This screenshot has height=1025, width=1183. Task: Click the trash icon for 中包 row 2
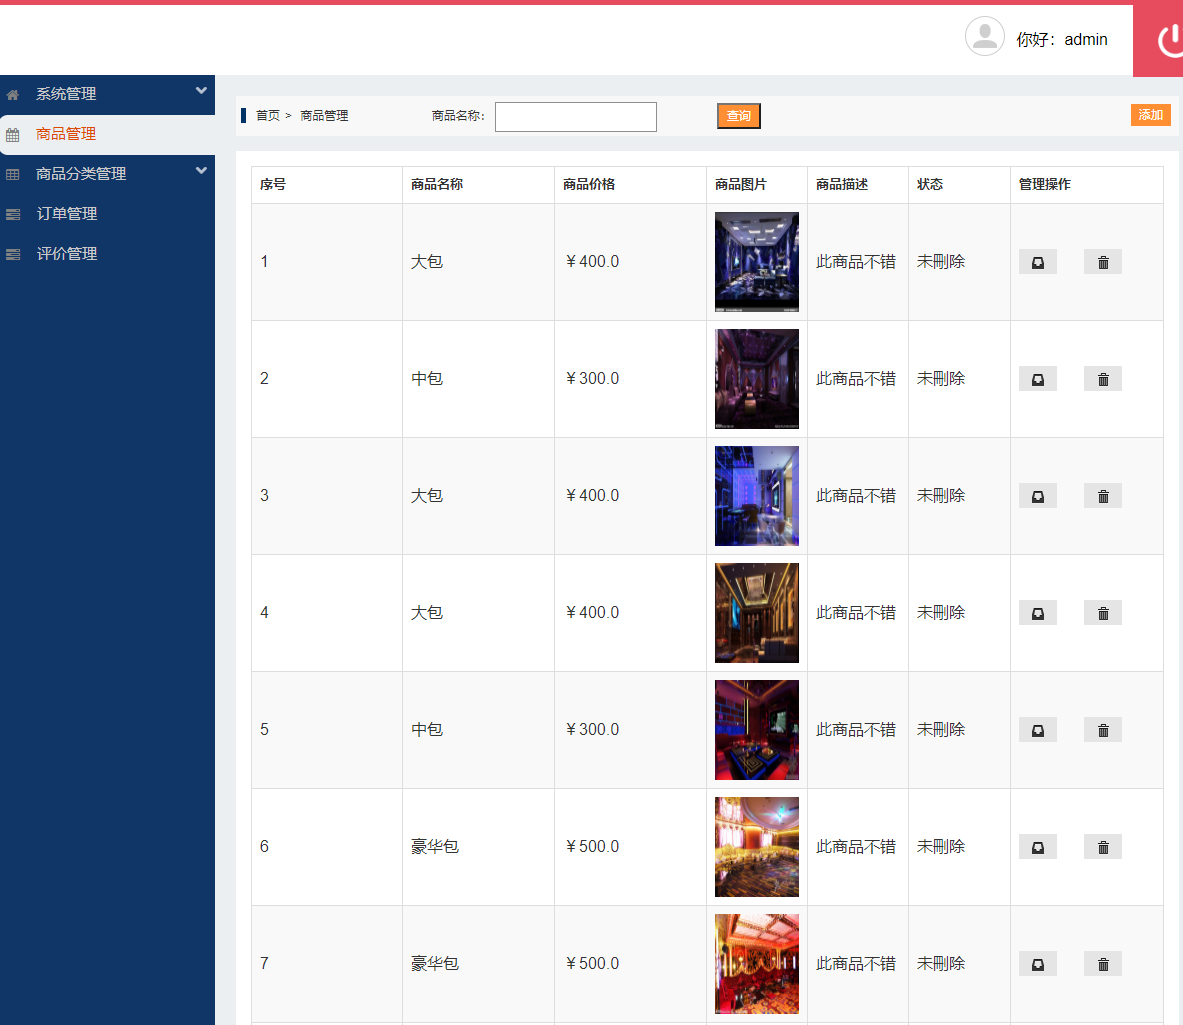click(1102, 378)
